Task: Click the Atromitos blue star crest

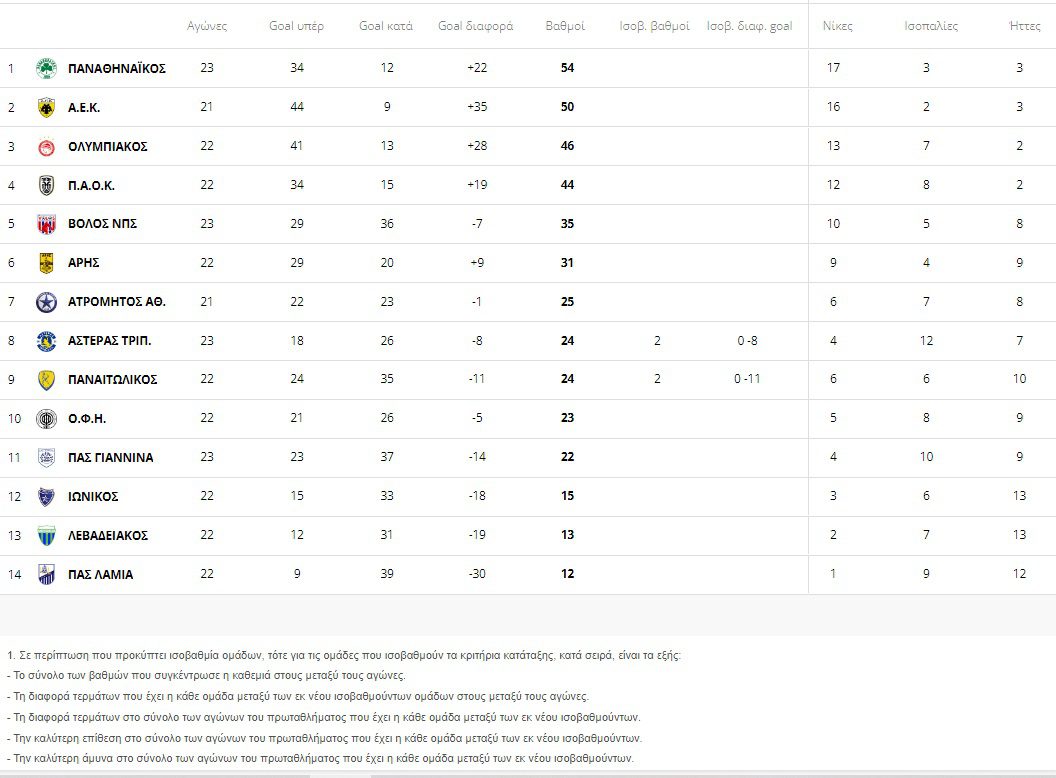Action: coord(46,302)
